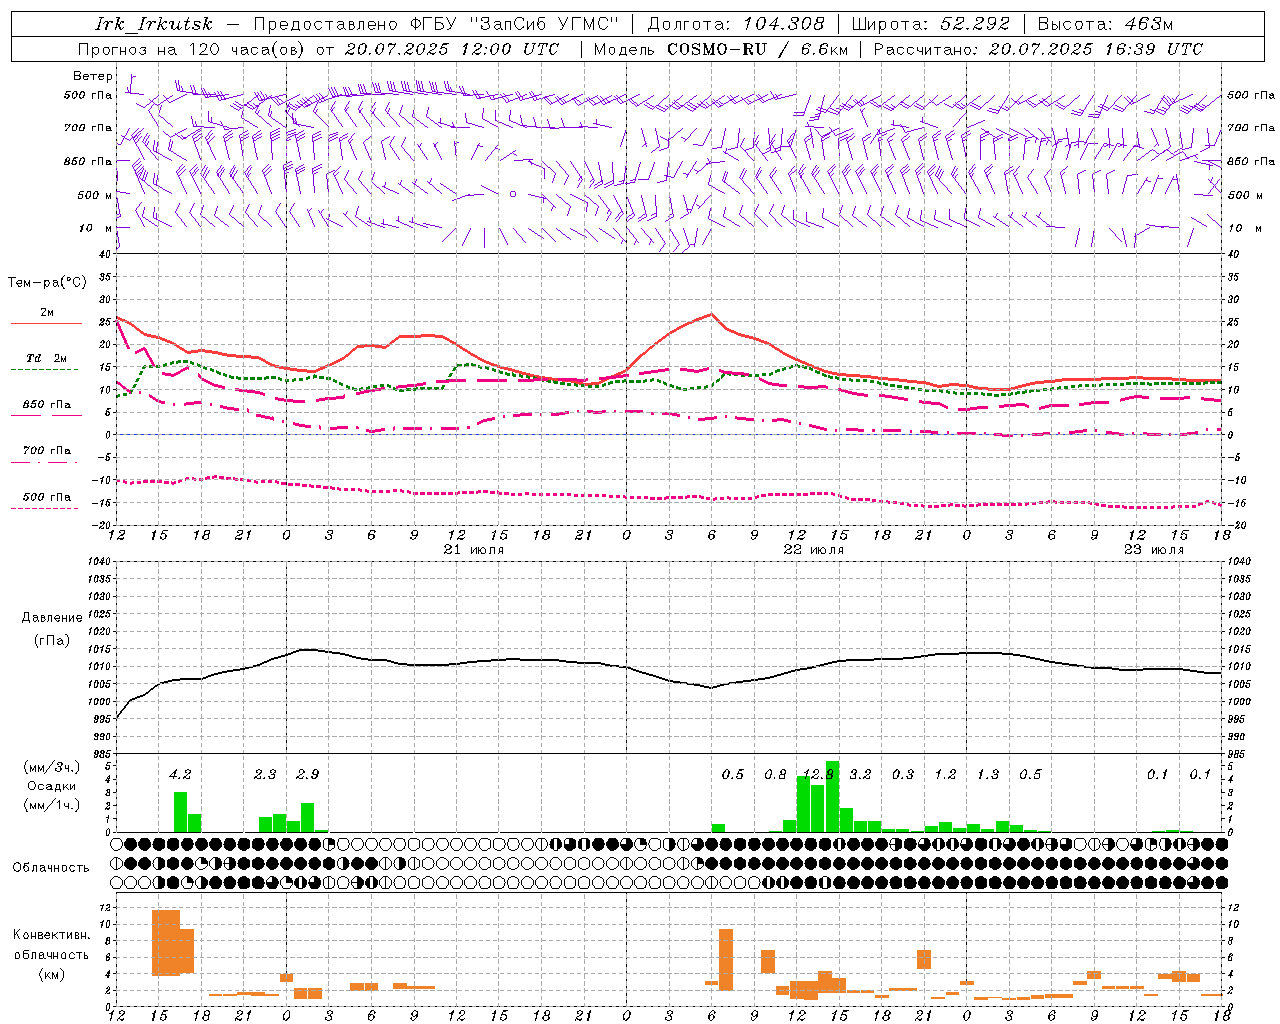The image size is (1280, 1024).
Task: Click the Ветер wind panel label
Action: 93,76
